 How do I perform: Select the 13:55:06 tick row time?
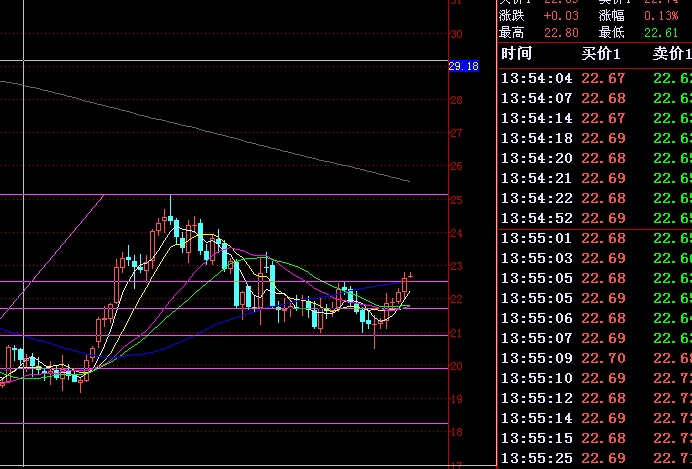tap(537, 318)
